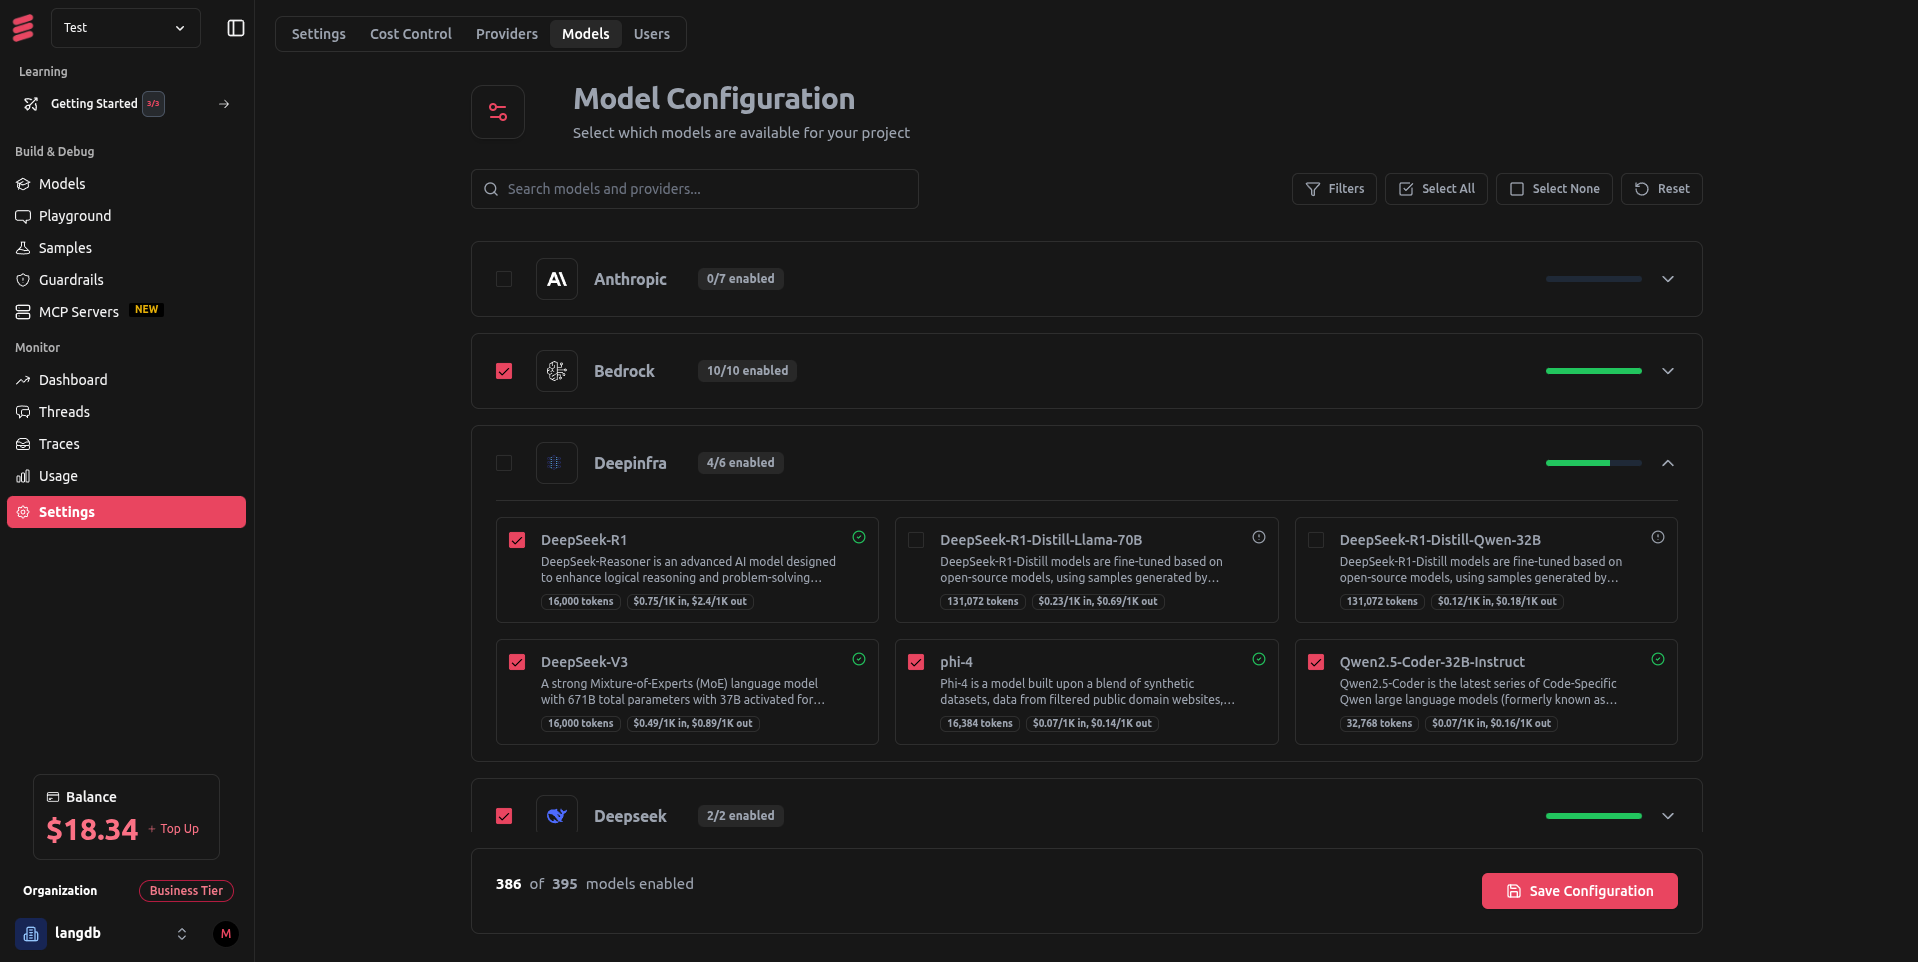This screenshot has height=962, width=1918.
Task: Enable the DeepSeek-R1-Distill-Qwen-32B checkbox
Action: (1316, 540)
